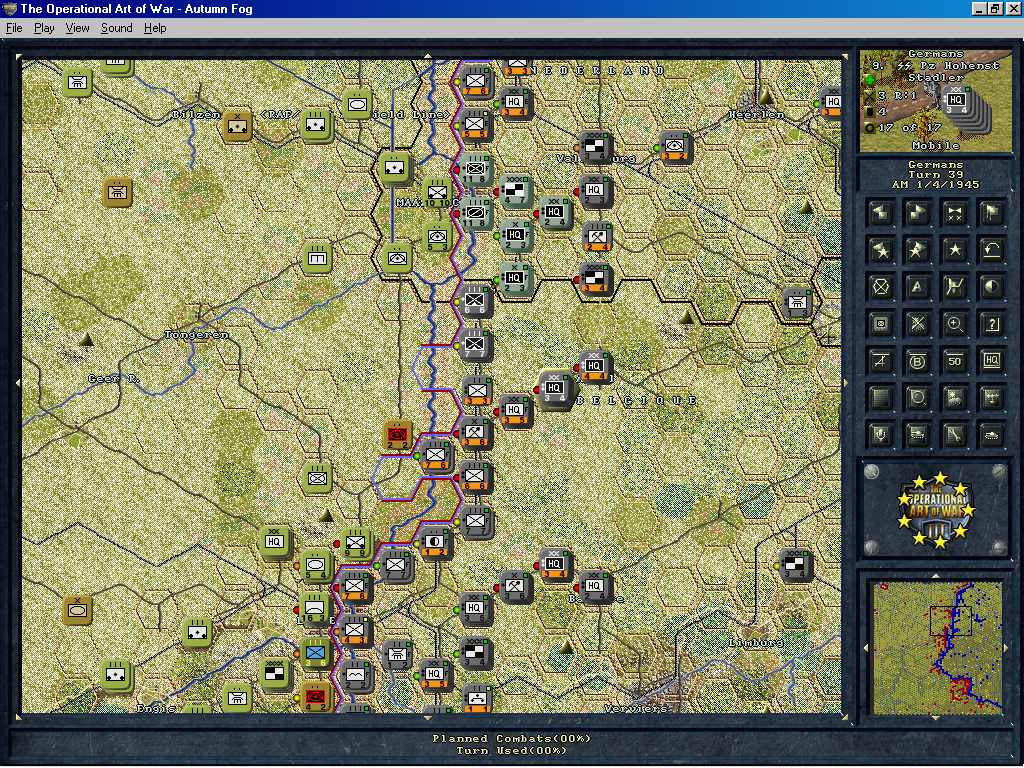Click the Heerlen town label
This screenshot has width=1024, height=768.
[756, 114]
